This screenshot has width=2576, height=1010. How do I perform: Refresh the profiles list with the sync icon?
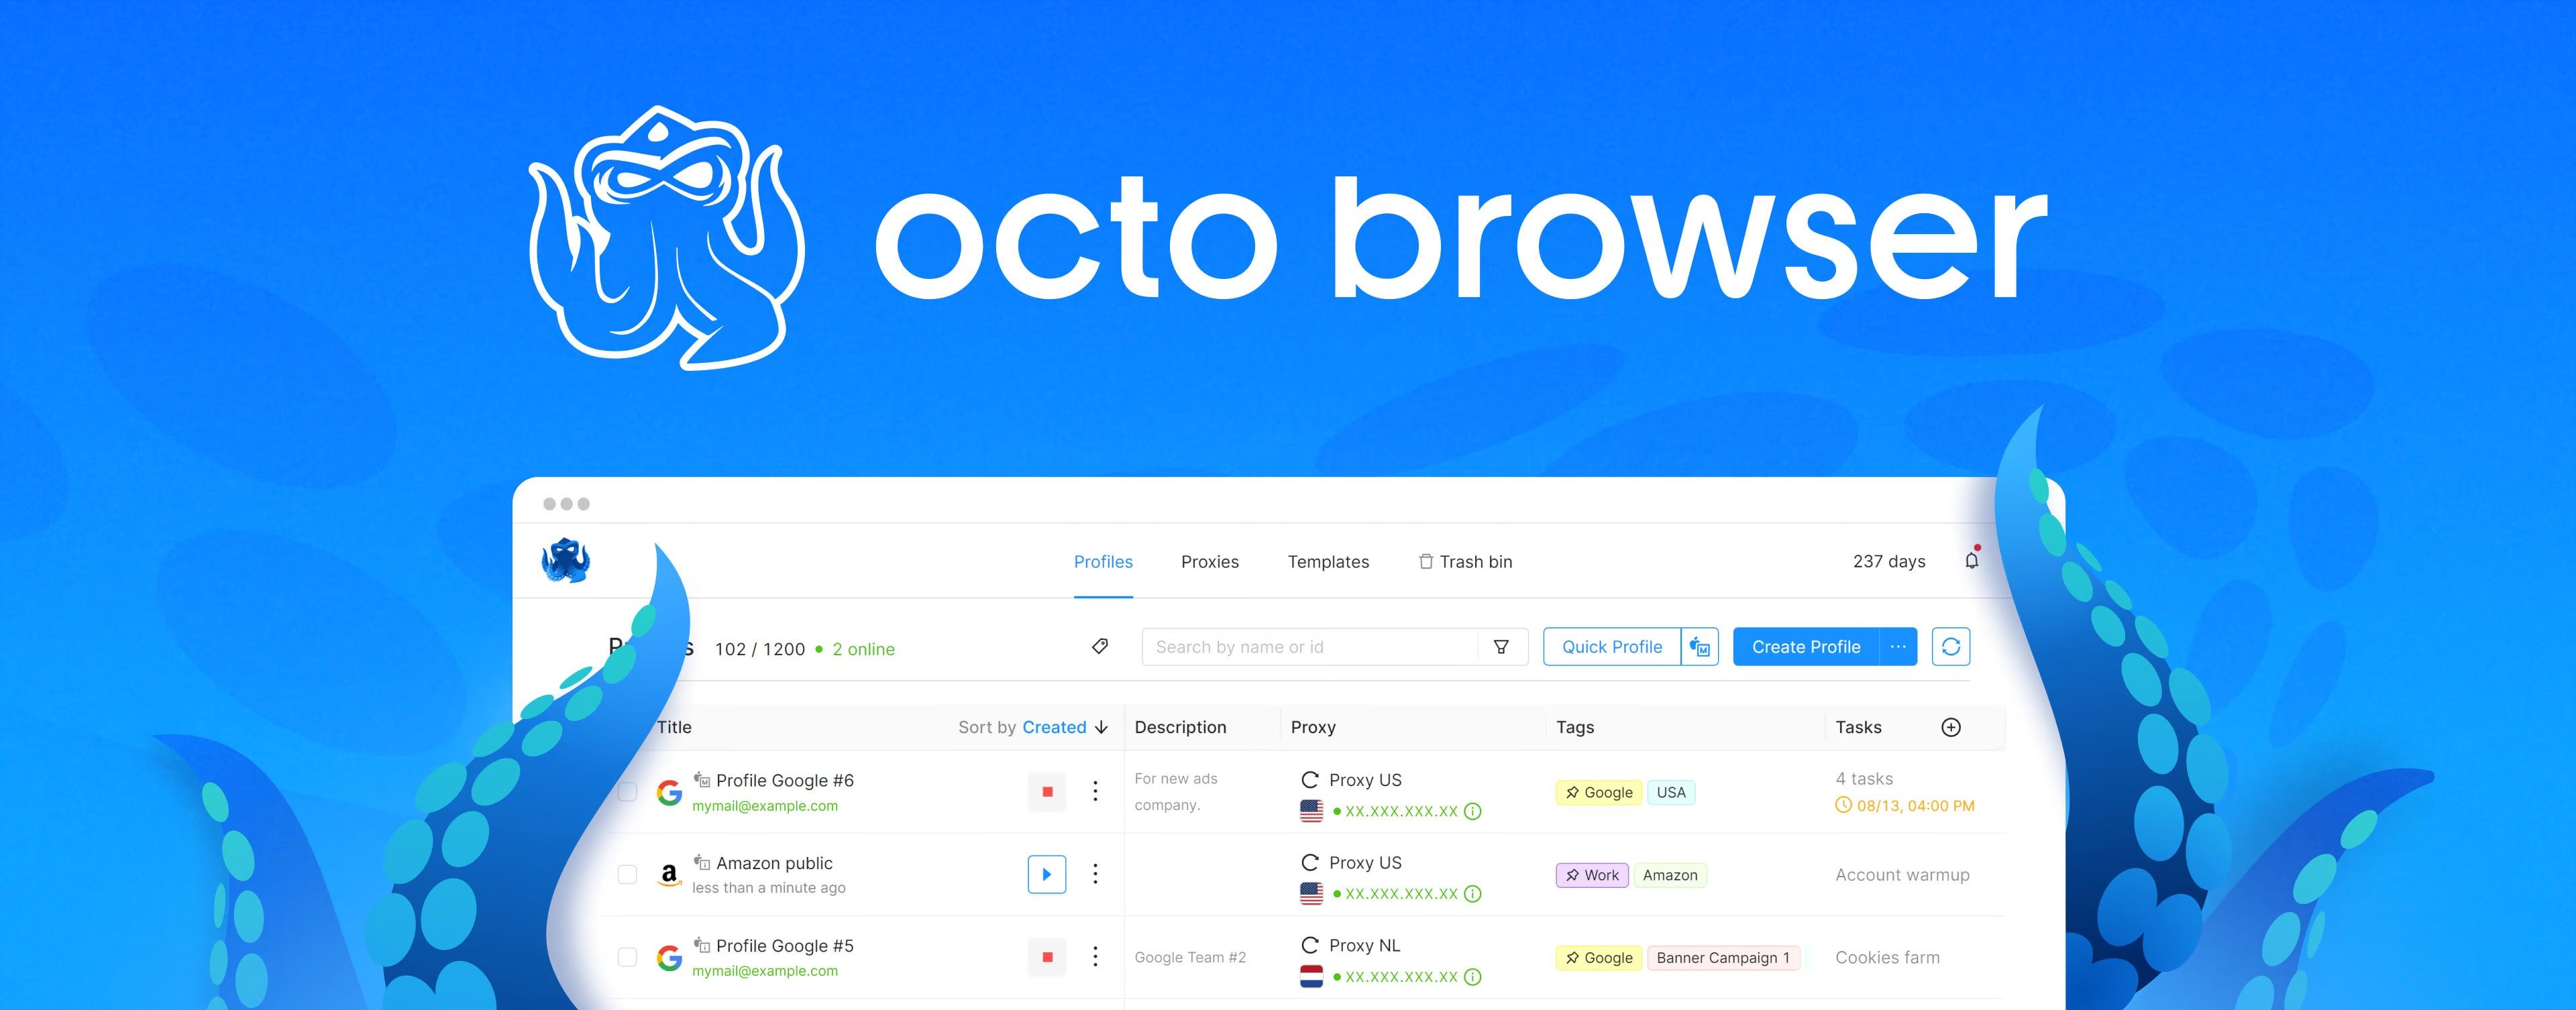1950,646
